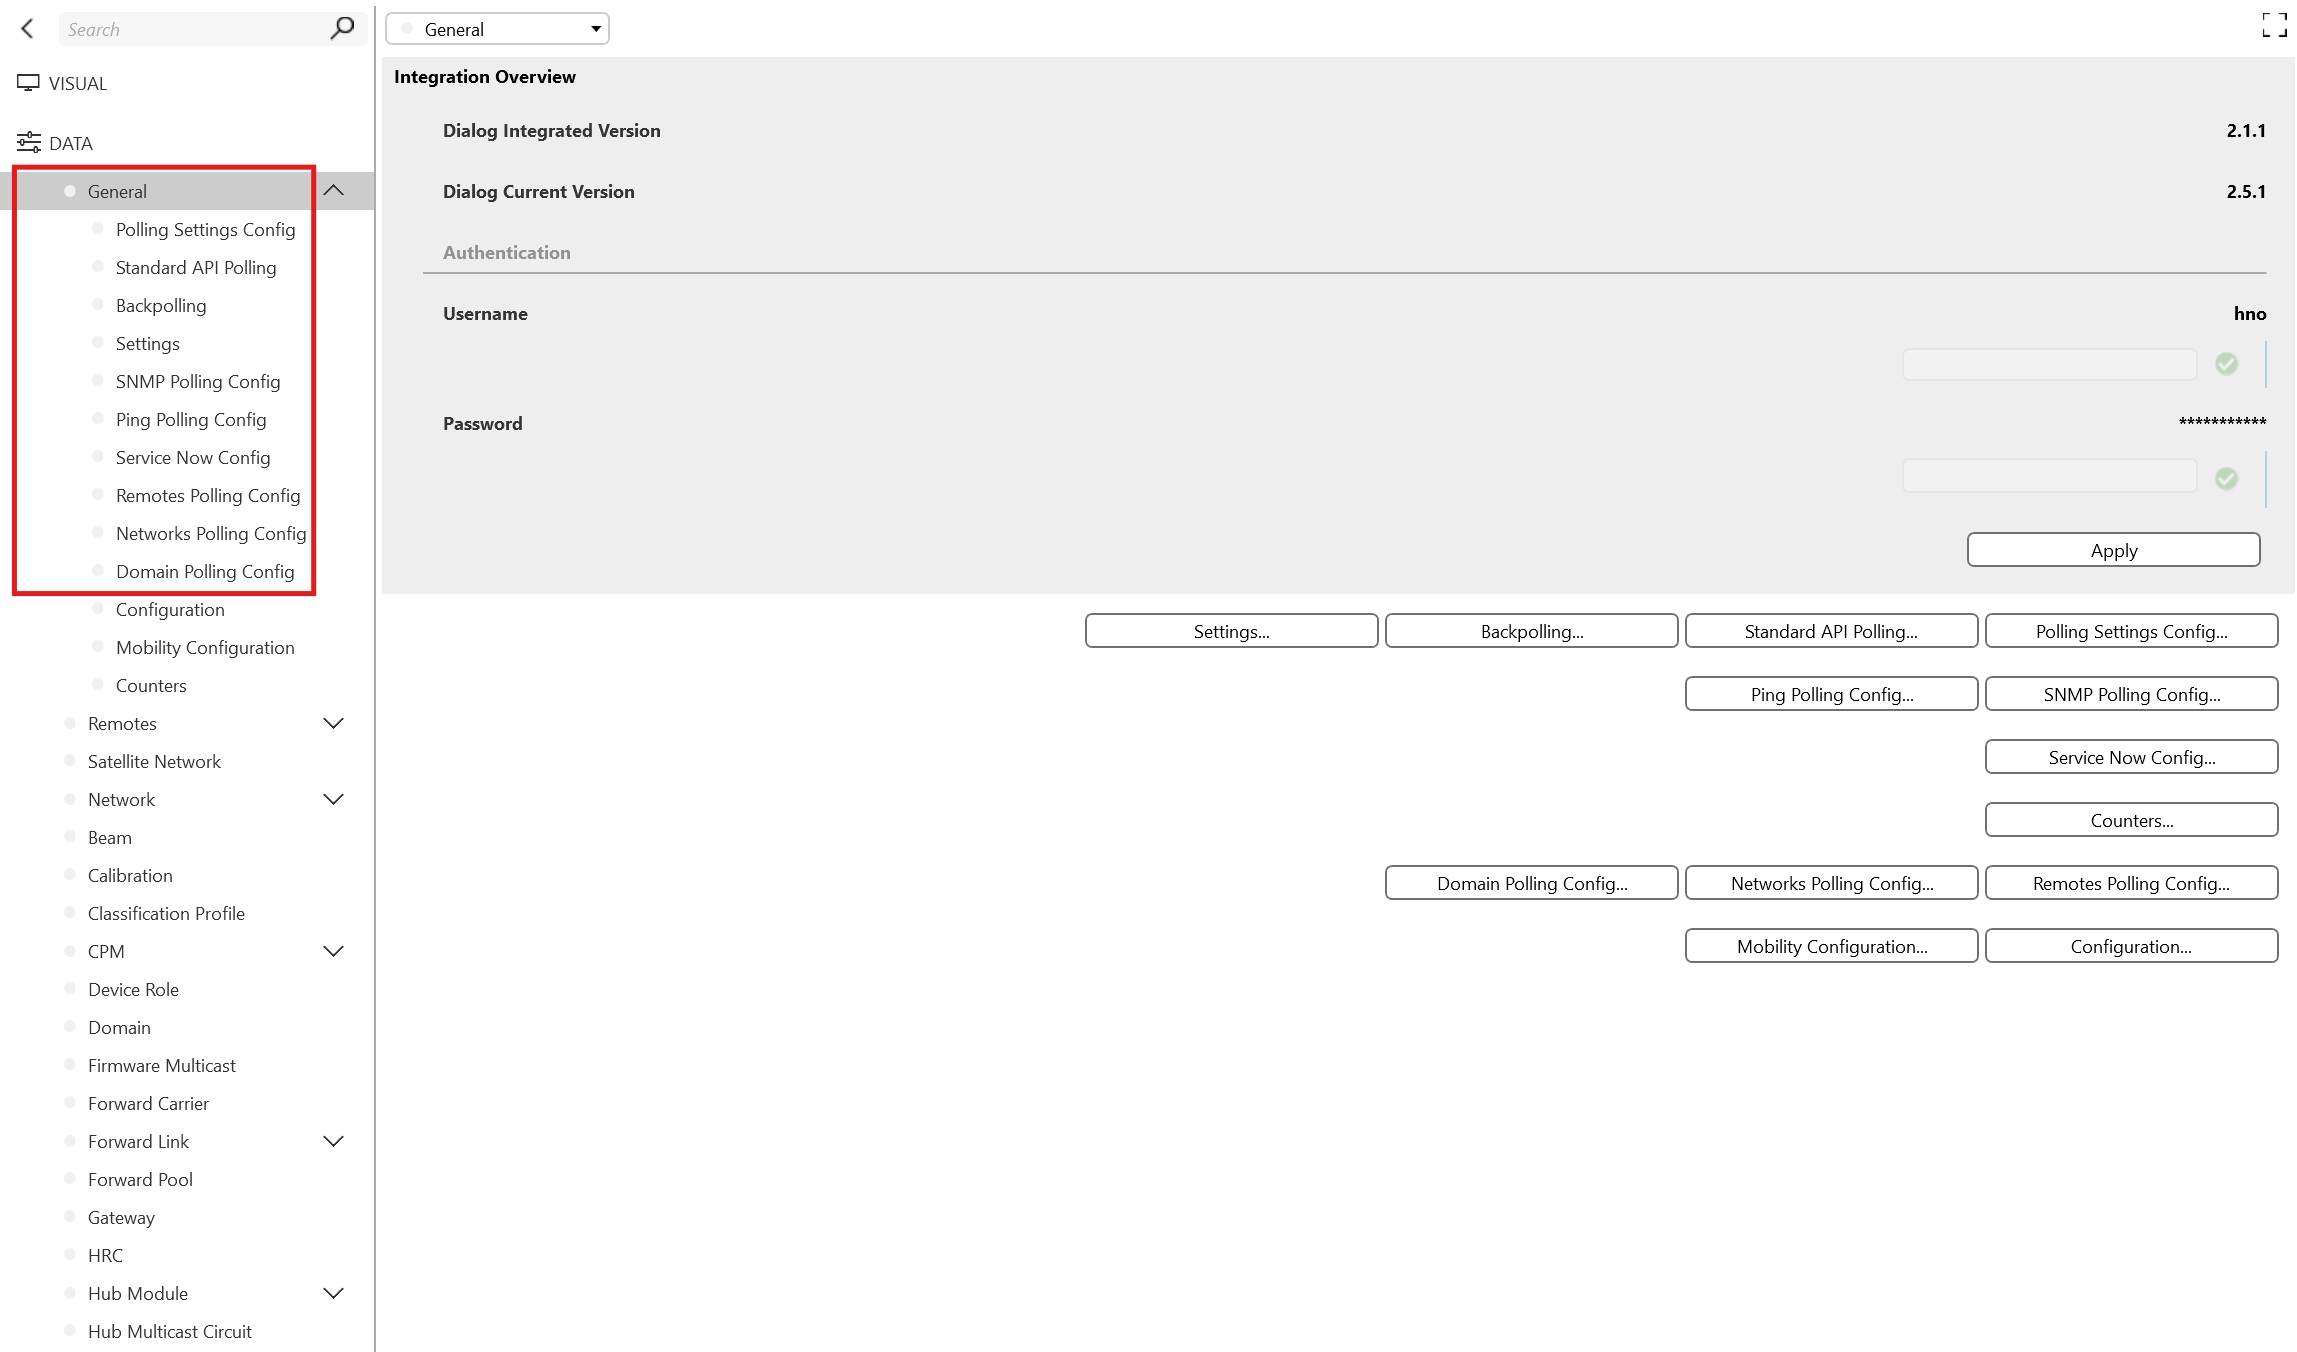
Task: Expand the CPM tree node
Action: (x=334, y=951)
